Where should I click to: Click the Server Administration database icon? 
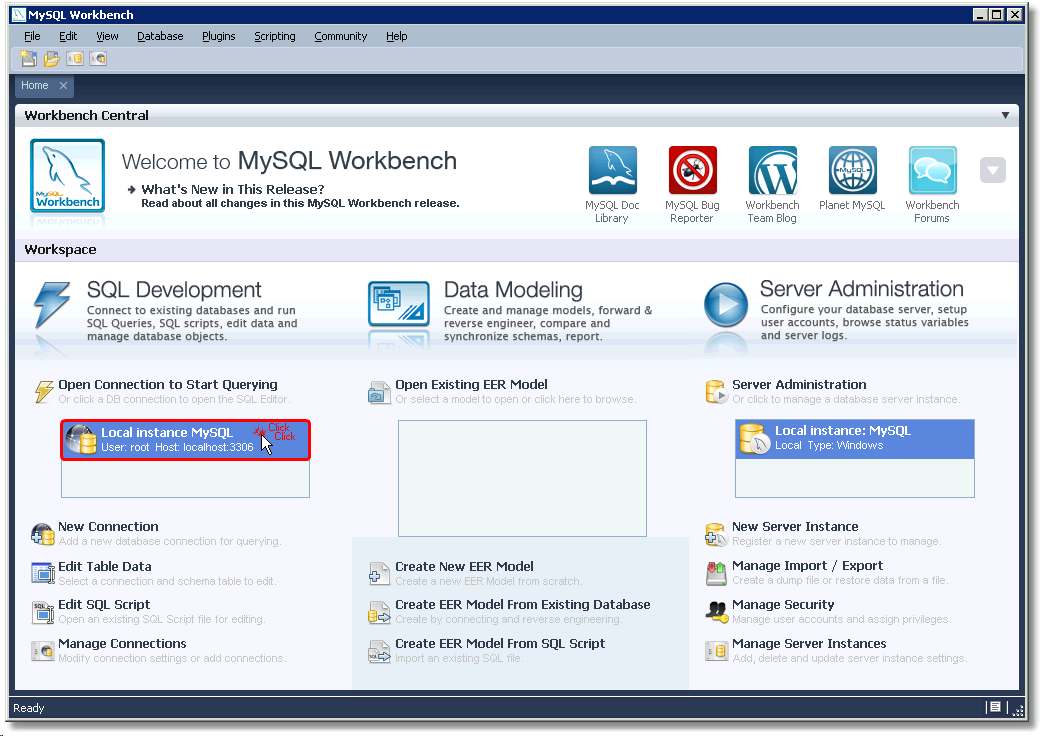click(x=716, y=391)
